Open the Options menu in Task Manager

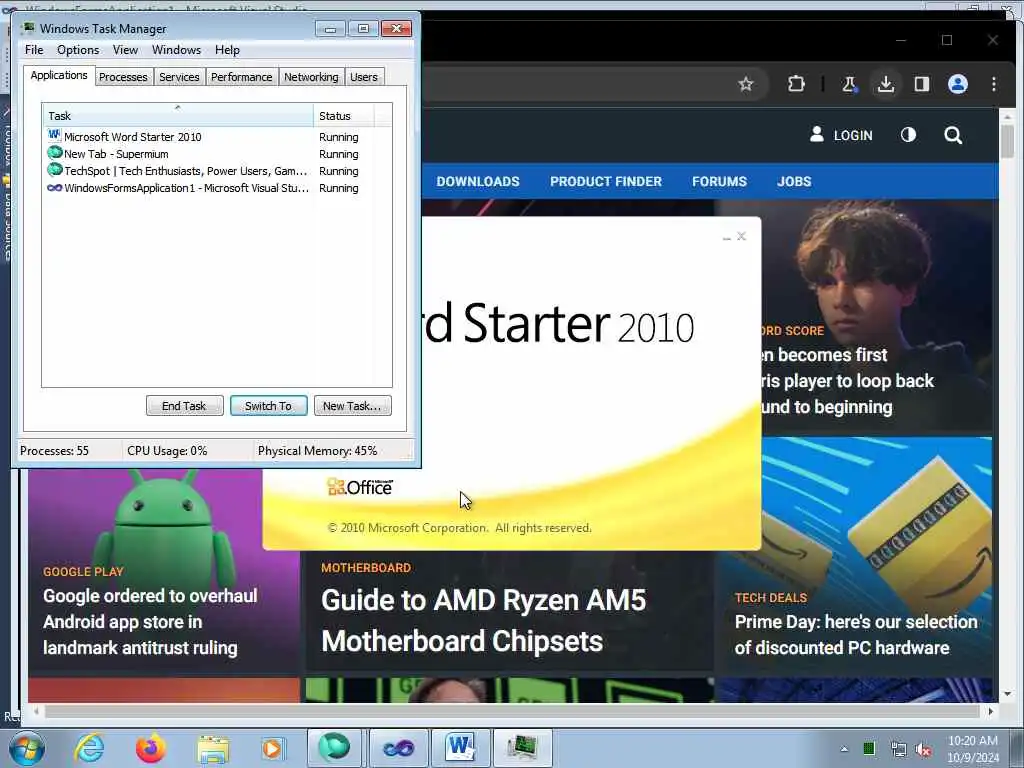point(78,50)
